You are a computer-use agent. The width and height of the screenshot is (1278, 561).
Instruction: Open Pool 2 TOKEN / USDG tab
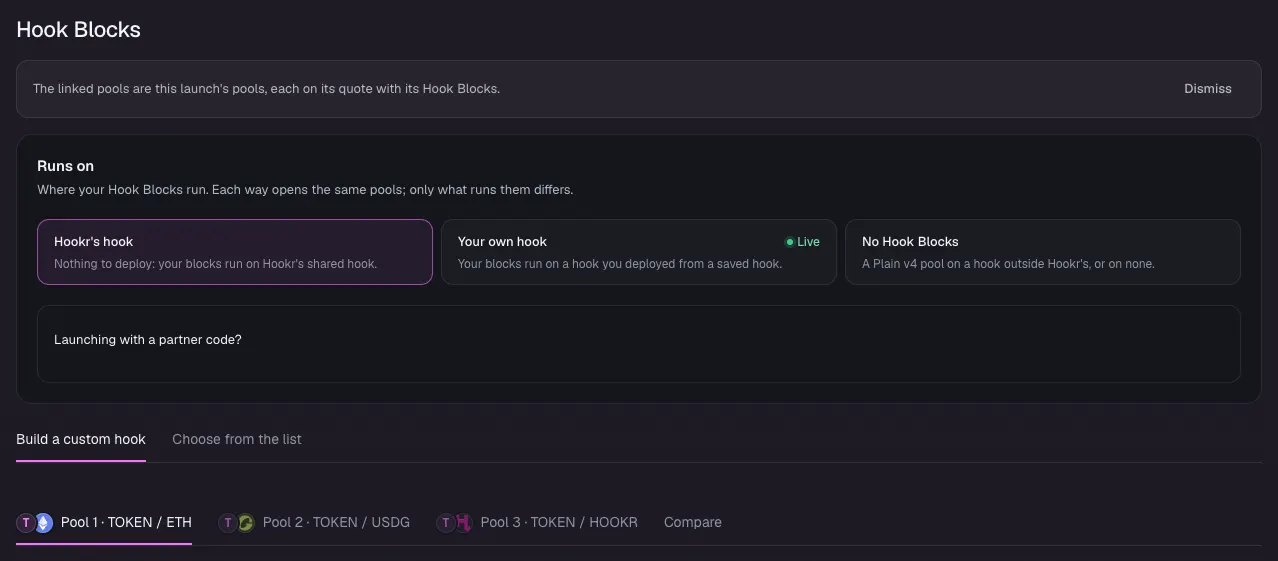314,522
